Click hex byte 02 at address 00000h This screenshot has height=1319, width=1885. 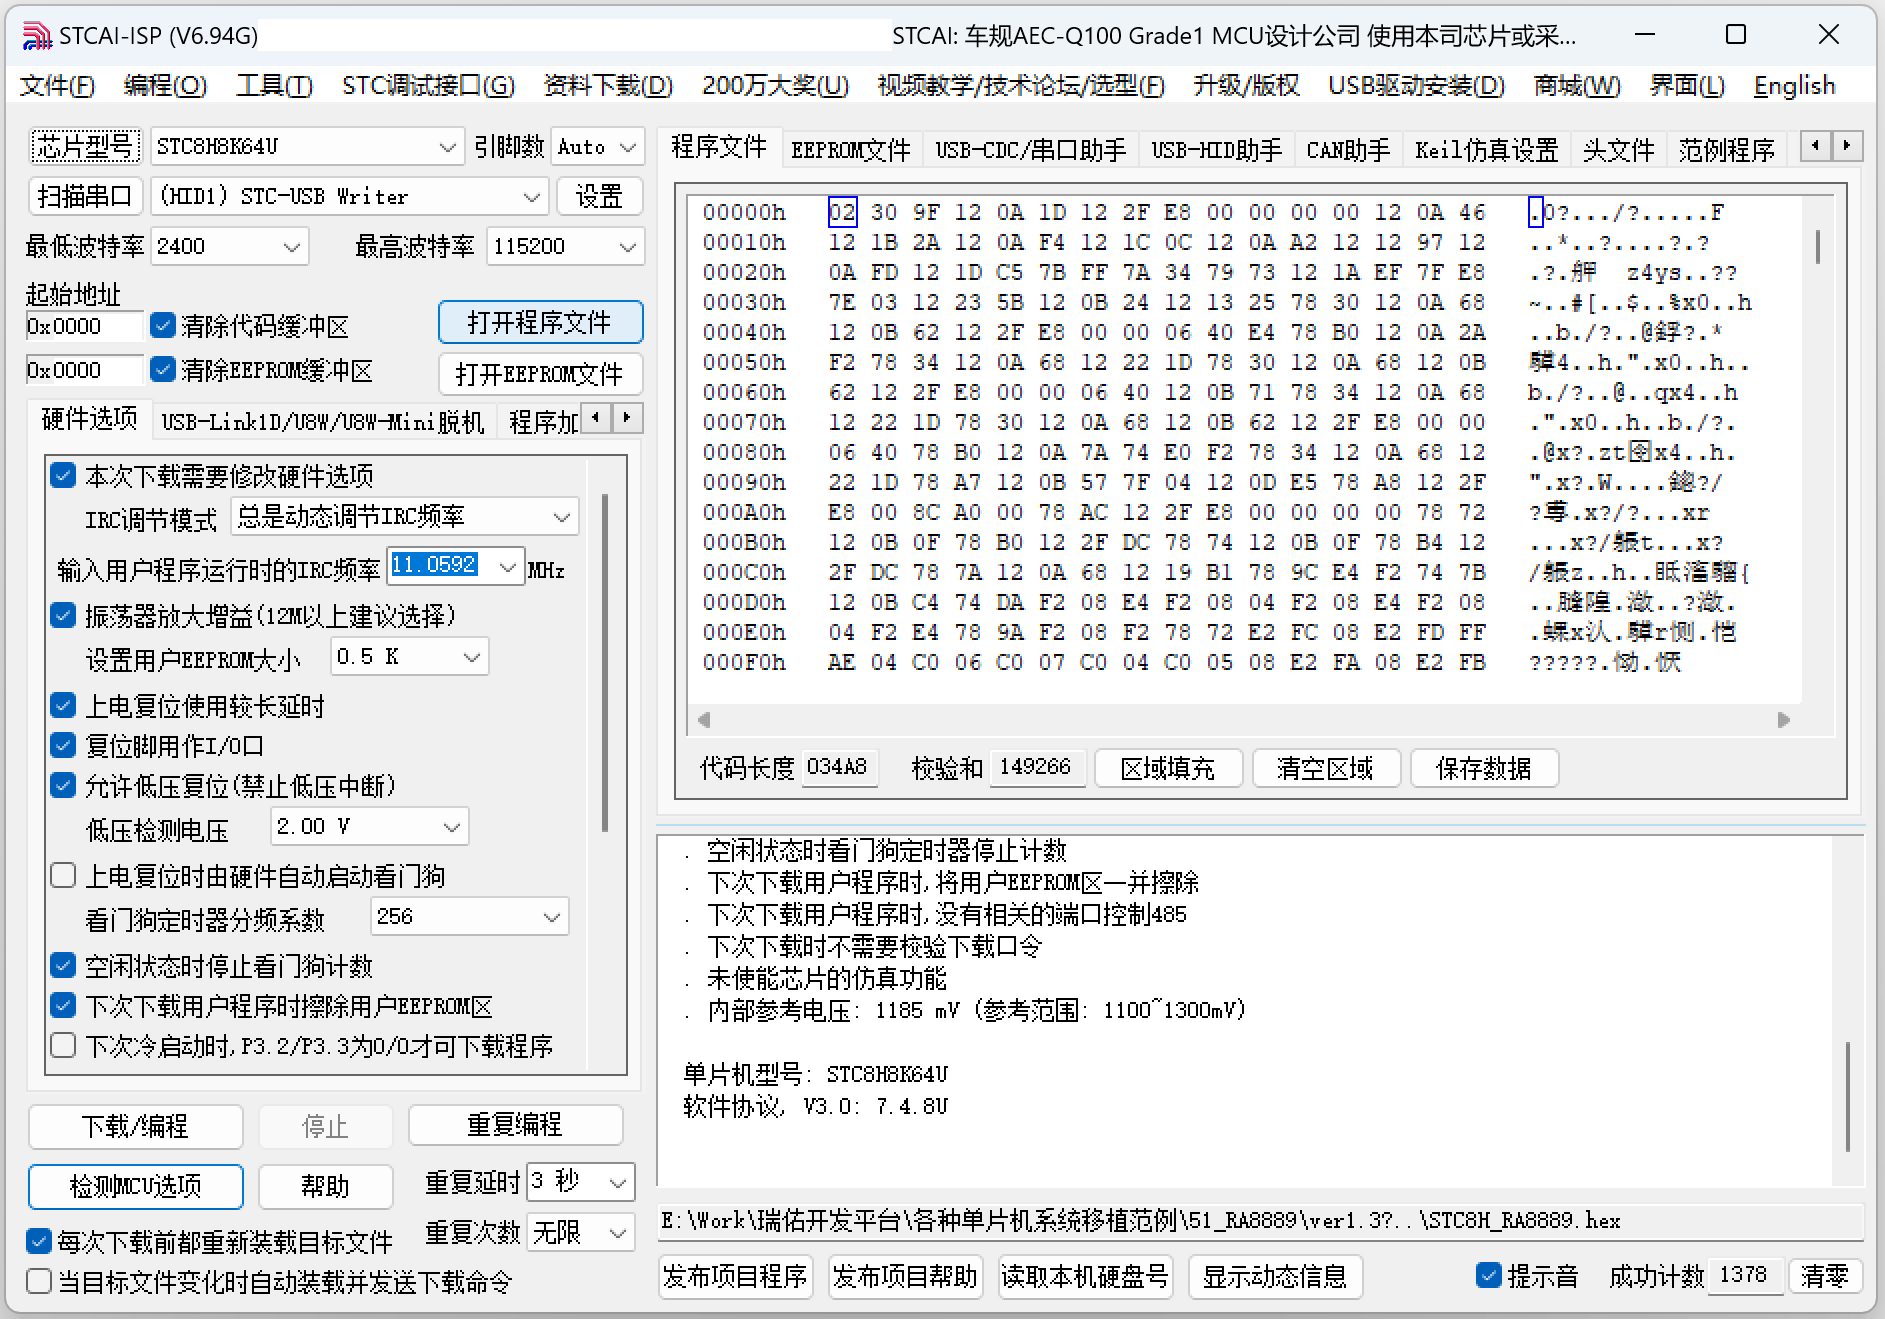click(x=842, y=212)
